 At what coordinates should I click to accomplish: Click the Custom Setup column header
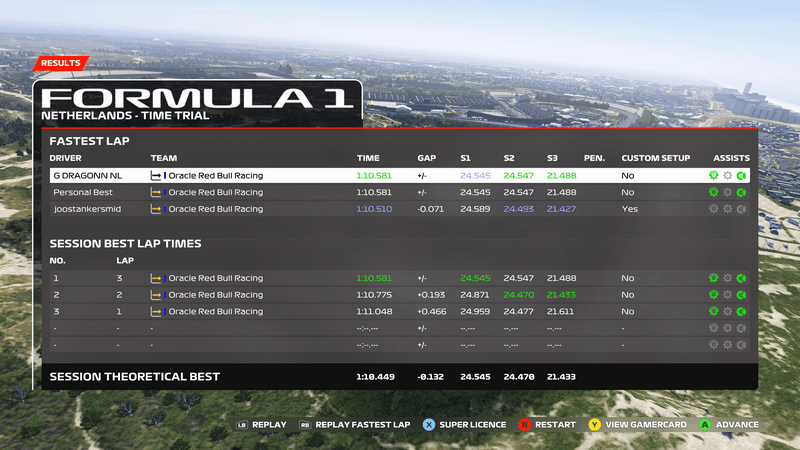(656, 158)
